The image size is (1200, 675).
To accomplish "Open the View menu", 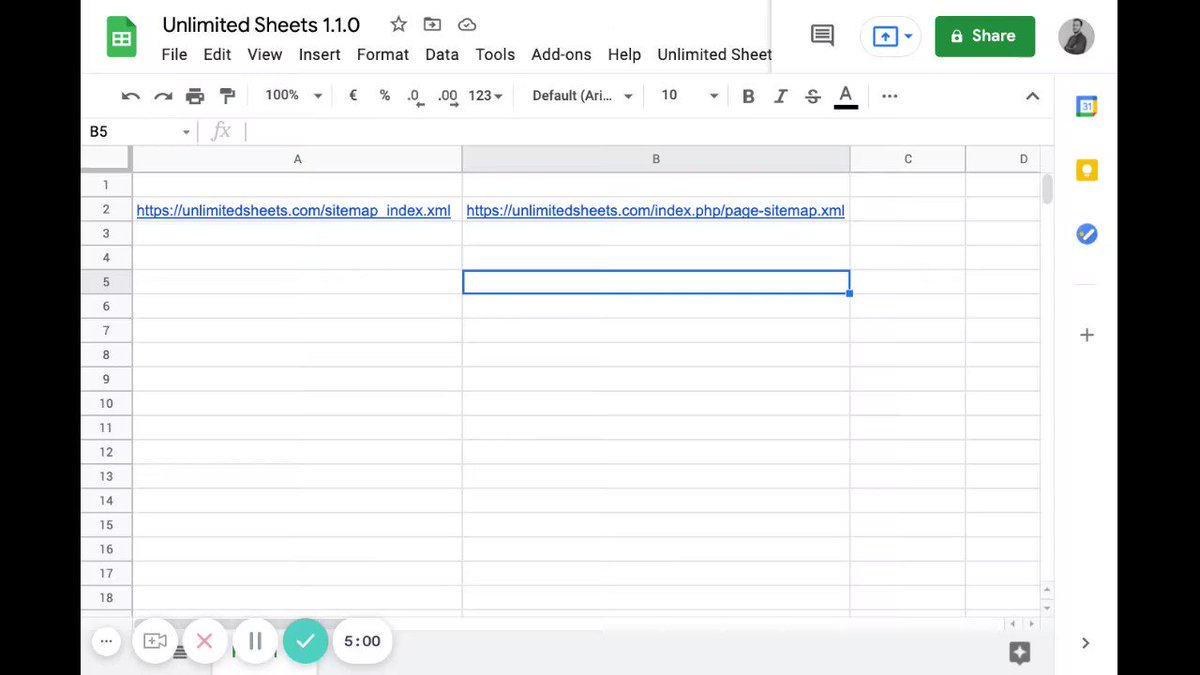I will [265, 55].
